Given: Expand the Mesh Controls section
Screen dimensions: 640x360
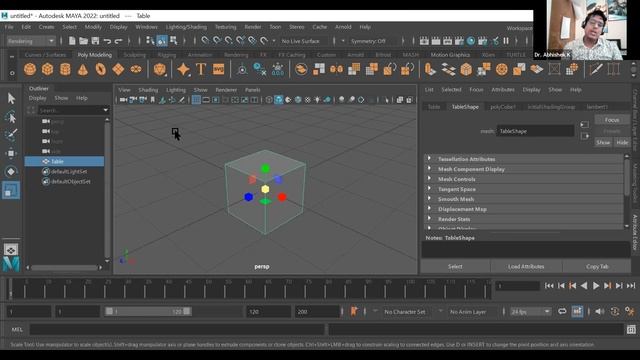Looking at the screenshot, I should coord(524,179).
